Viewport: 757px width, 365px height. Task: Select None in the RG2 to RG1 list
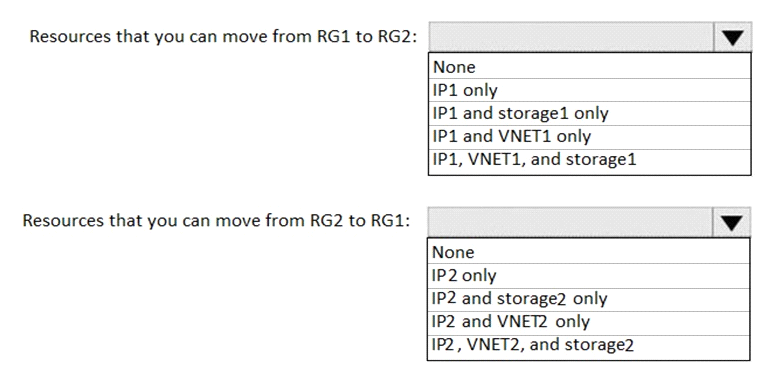coord(589,252)
